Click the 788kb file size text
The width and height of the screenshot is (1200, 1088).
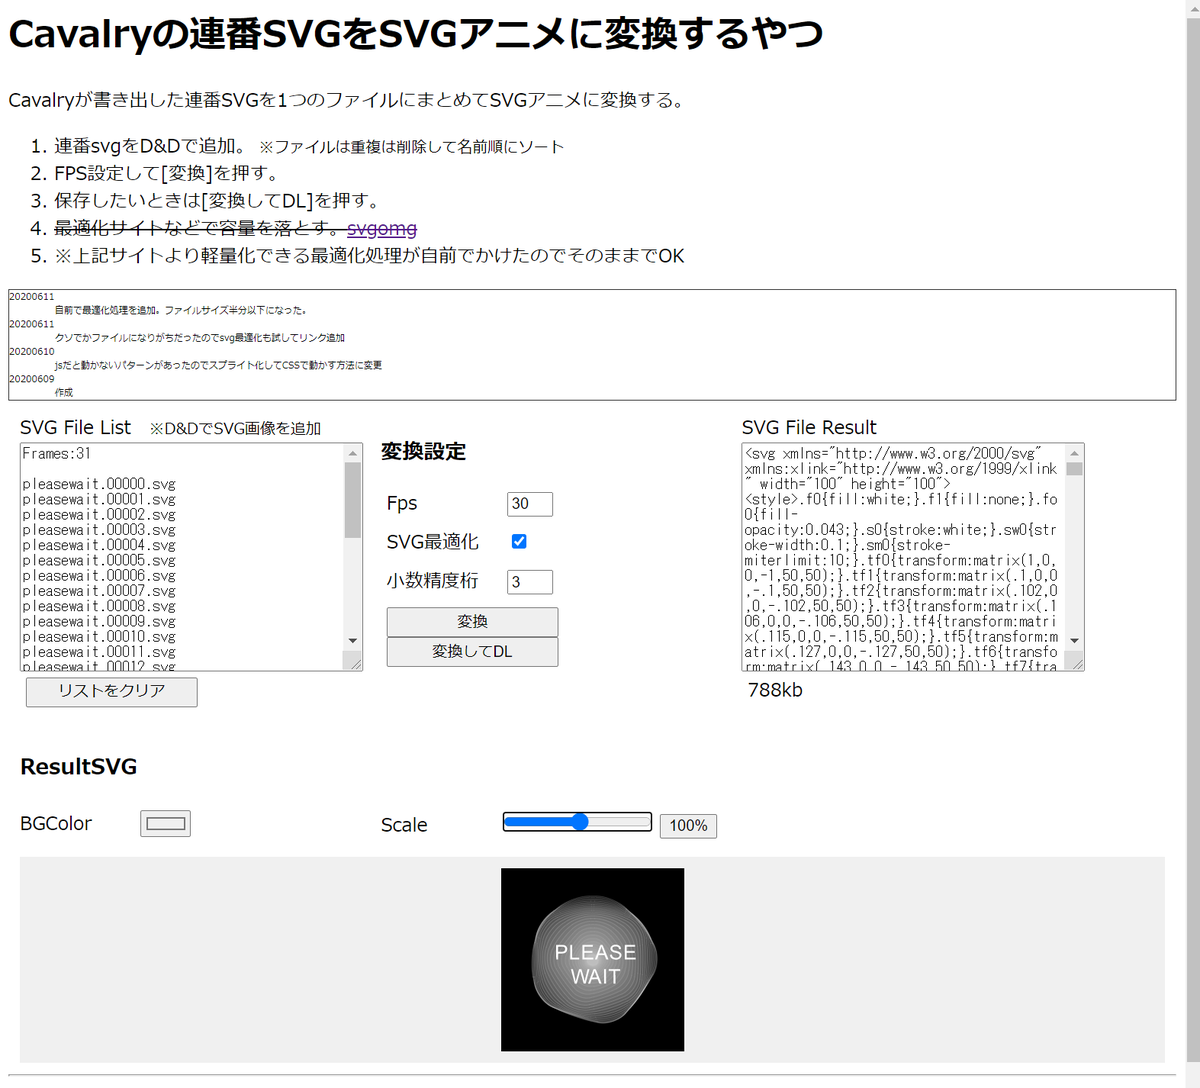(x=775, y=690)
